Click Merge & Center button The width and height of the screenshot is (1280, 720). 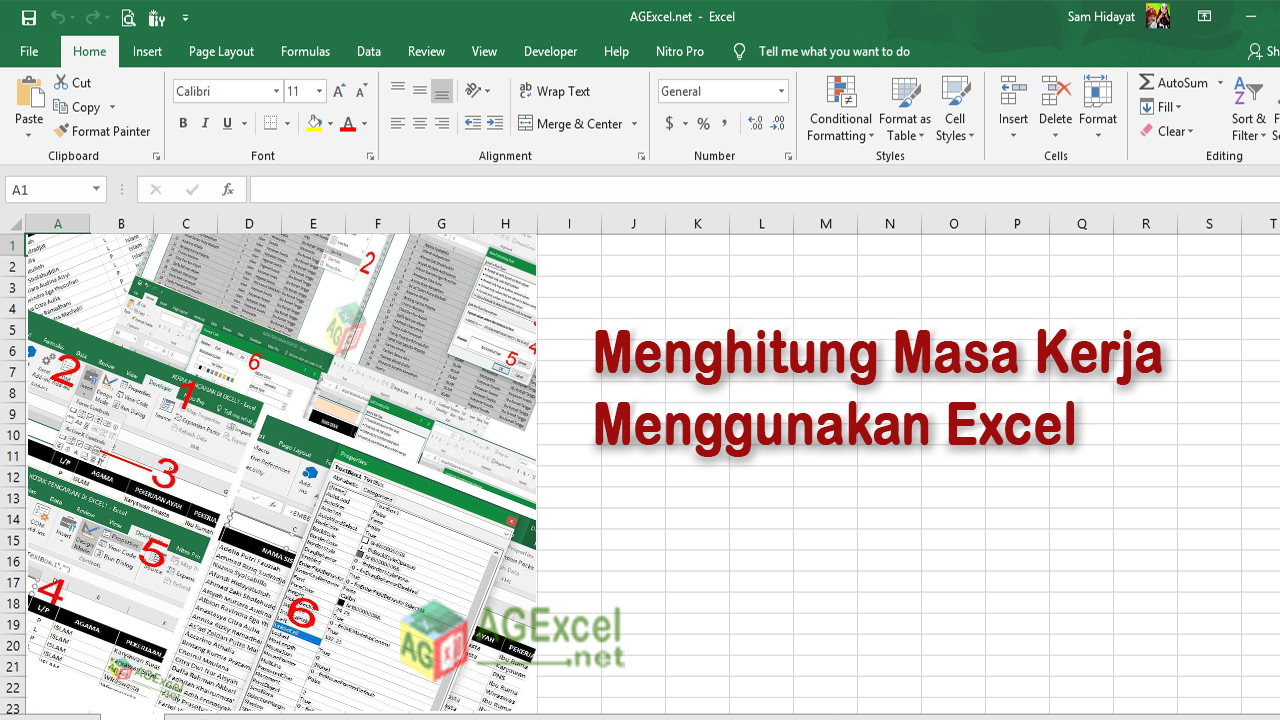tap(571, 124)
